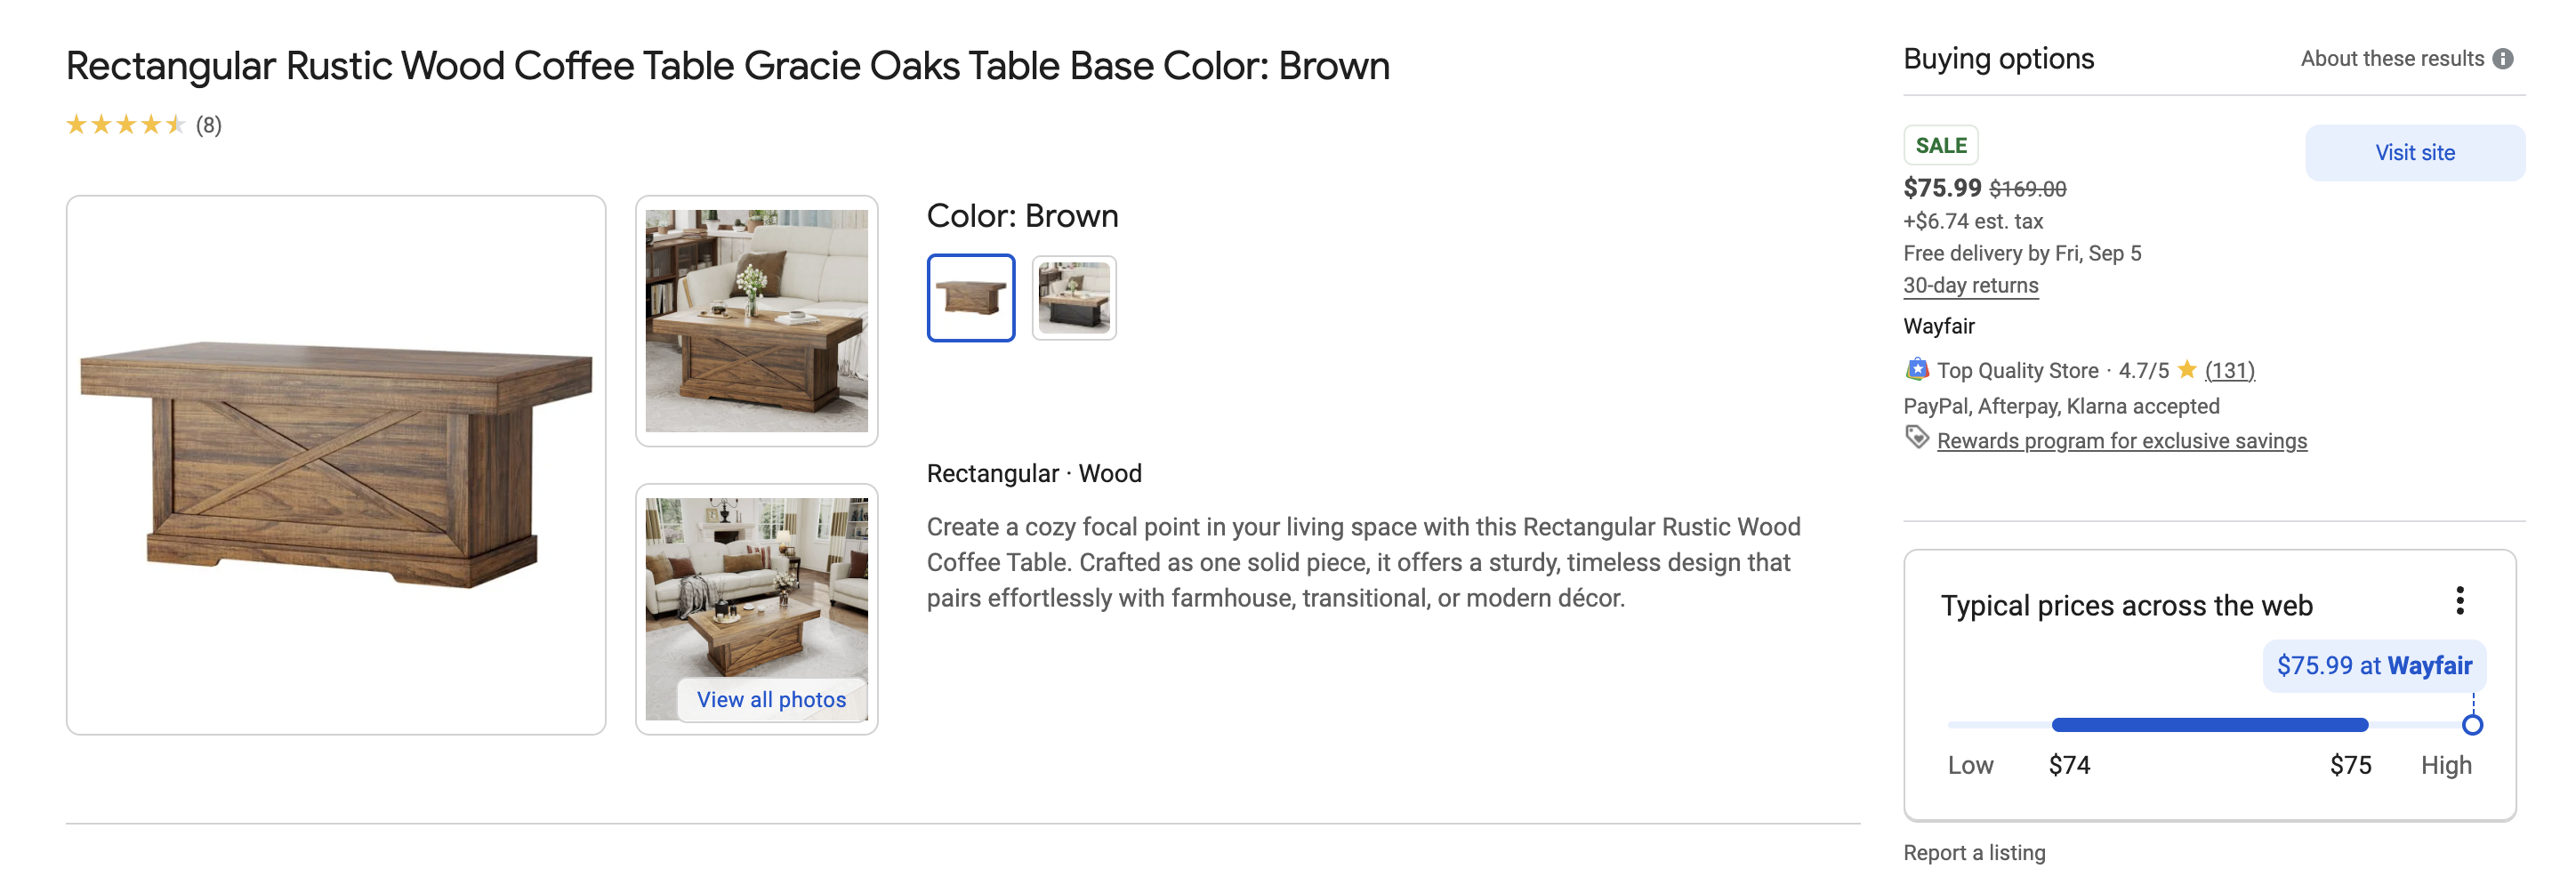Click the $75.99 at Wayfair price label
The height and width of the screenshot is (877, 2576).
[x=2373, y=666]
